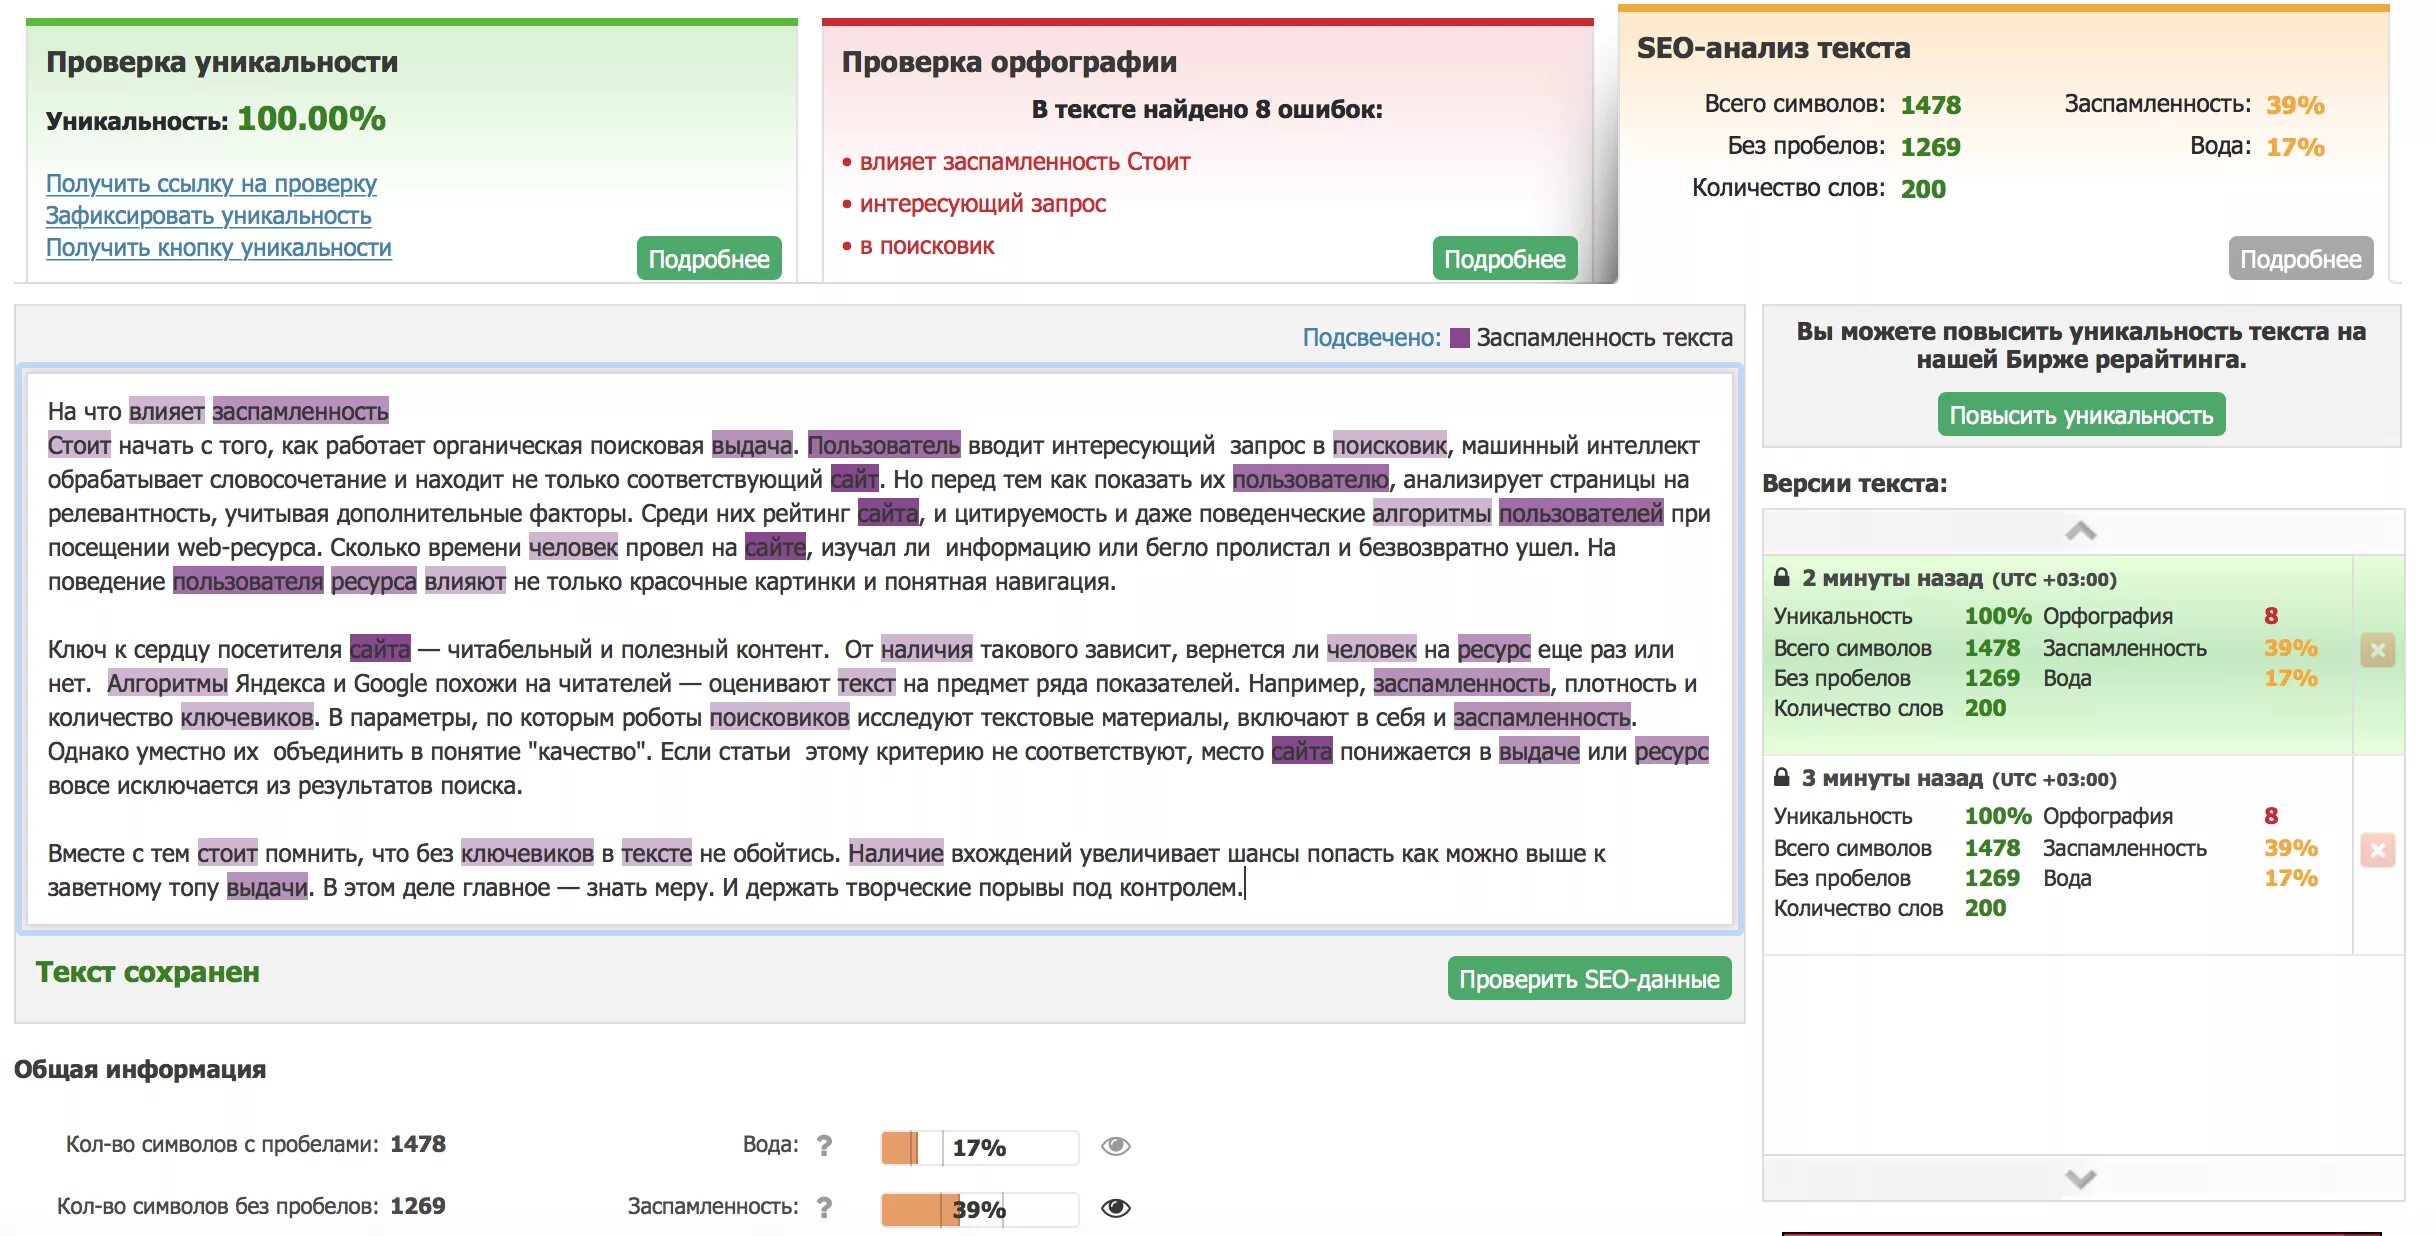Toggle the Заспамленность highlighting eye icon
The image size is (2436, 1236).
pyautogui.click(x=1116, y=1208)
